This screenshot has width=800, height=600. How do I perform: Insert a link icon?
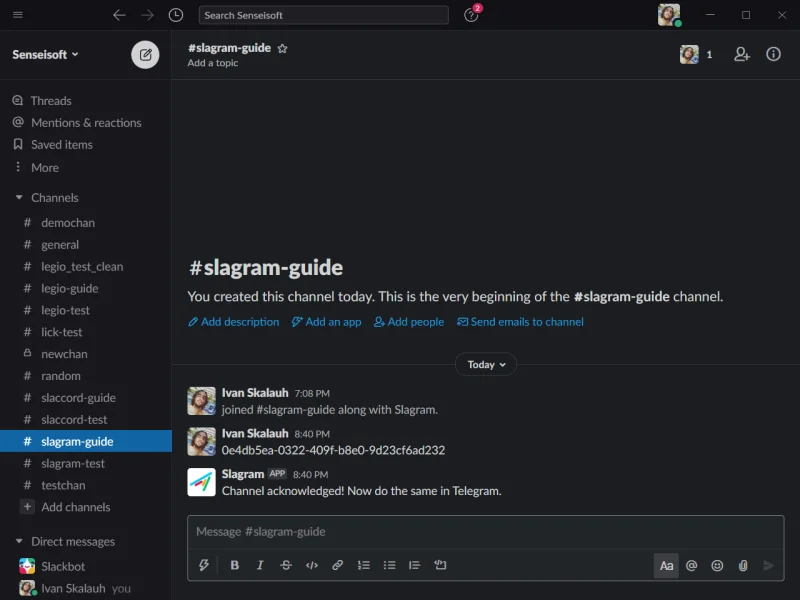point(337,565)
